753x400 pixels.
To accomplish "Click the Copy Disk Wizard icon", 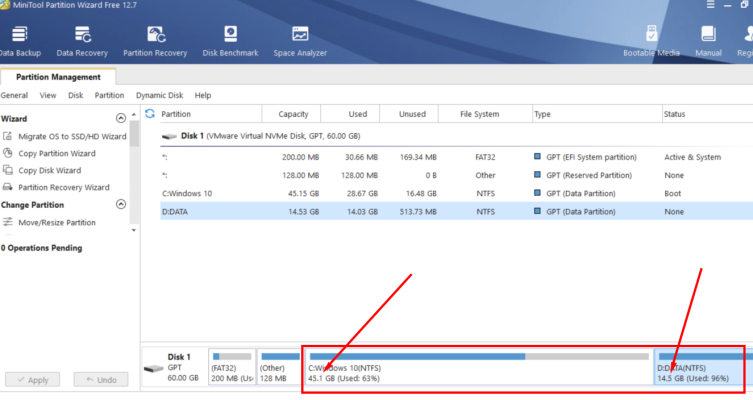I will coord(8,170).
